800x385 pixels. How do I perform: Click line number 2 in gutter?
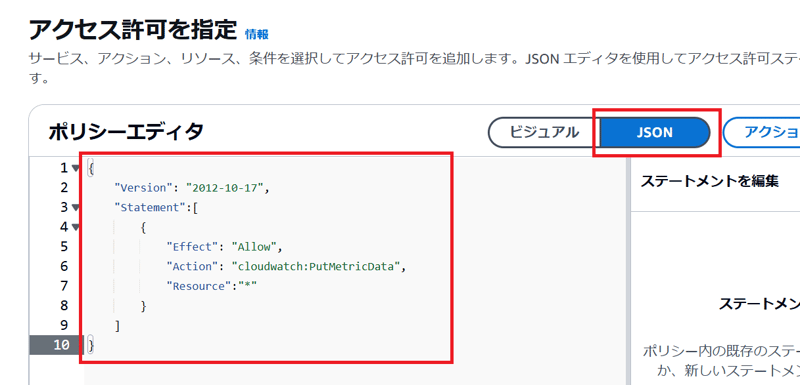64,188
